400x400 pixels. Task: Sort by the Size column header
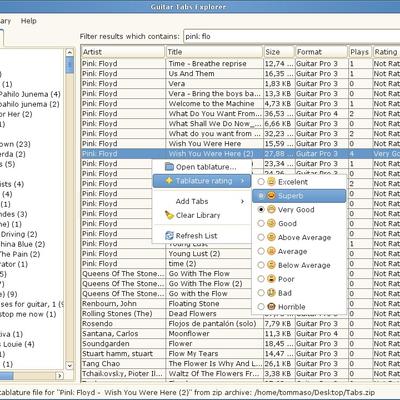(279, 52)
